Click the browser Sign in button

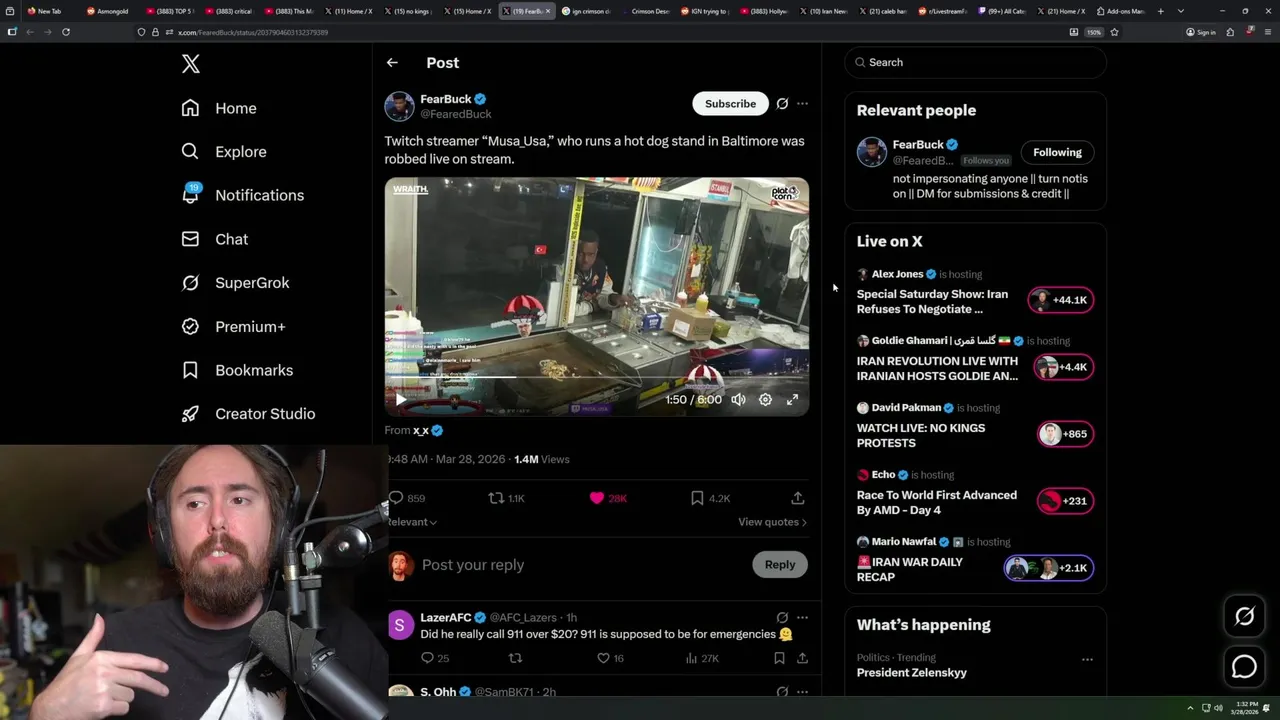[1201, 32]
